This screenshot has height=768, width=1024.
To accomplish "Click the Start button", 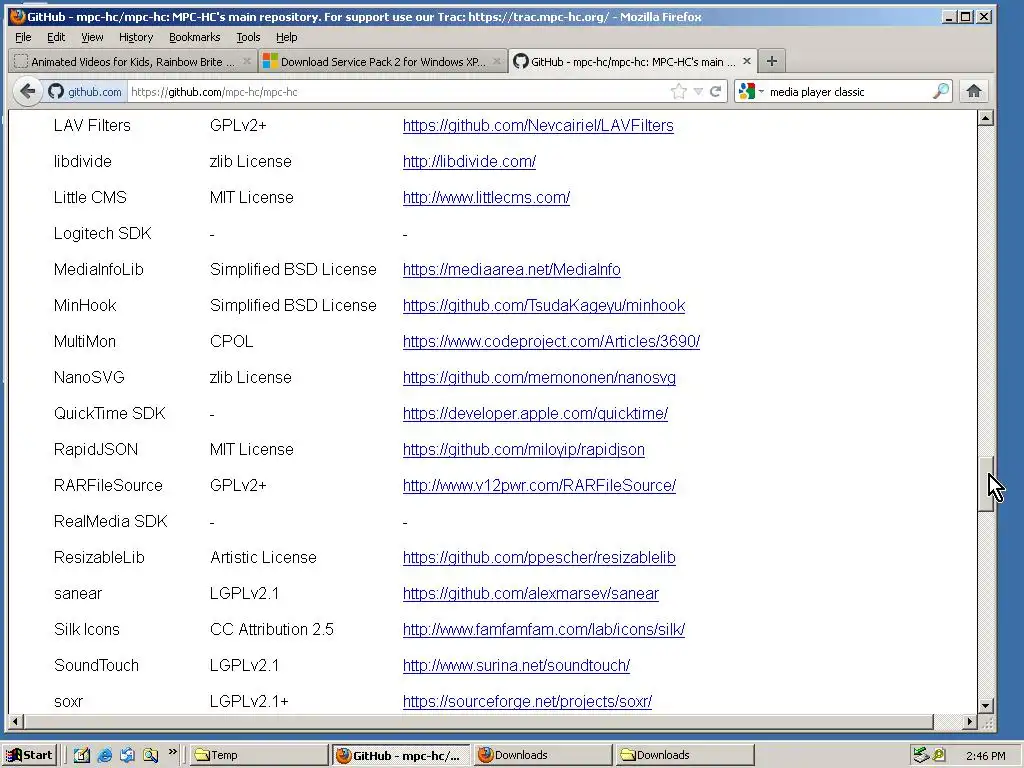I will pyautogui.click(x=30, y=755).
